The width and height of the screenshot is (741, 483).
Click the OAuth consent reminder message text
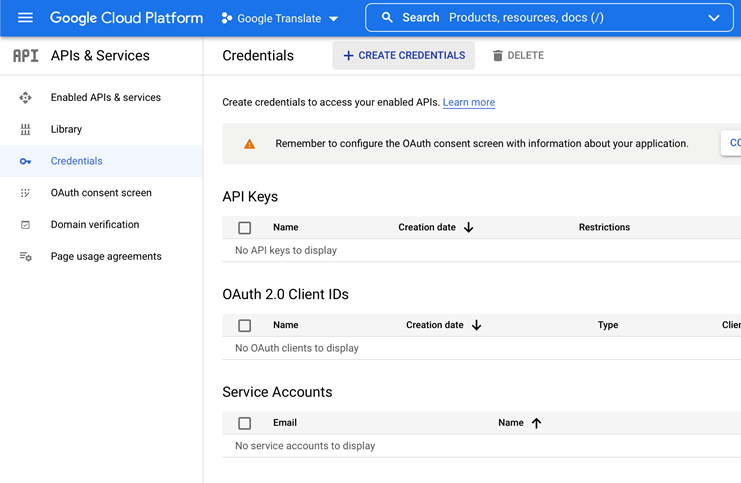482,144
